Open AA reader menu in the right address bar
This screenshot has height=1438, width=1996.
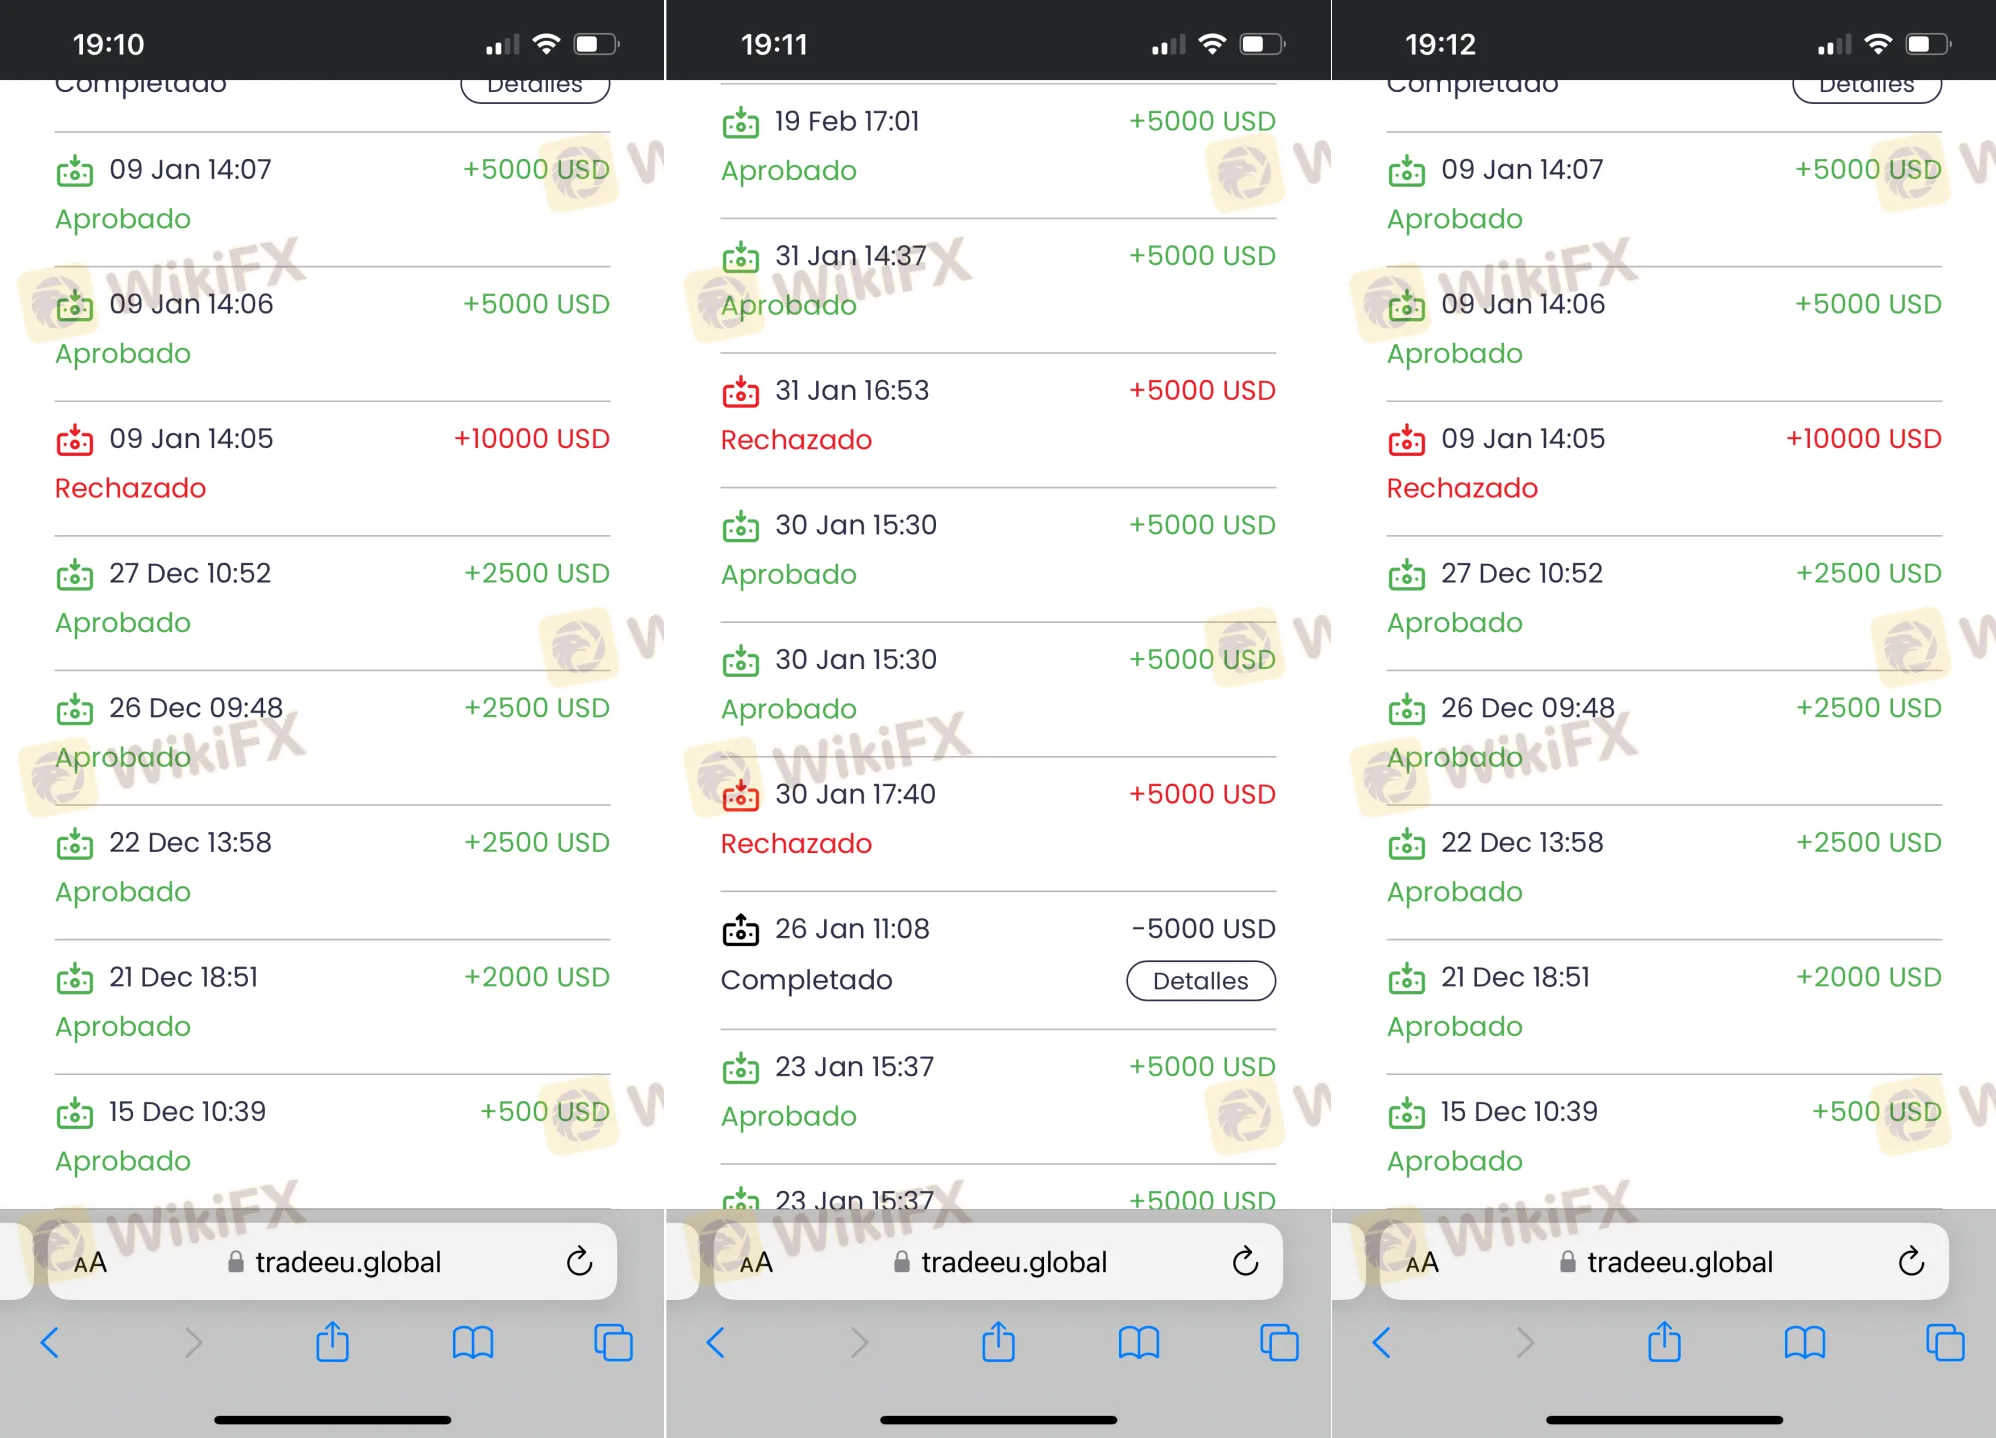[1422, 1263]
